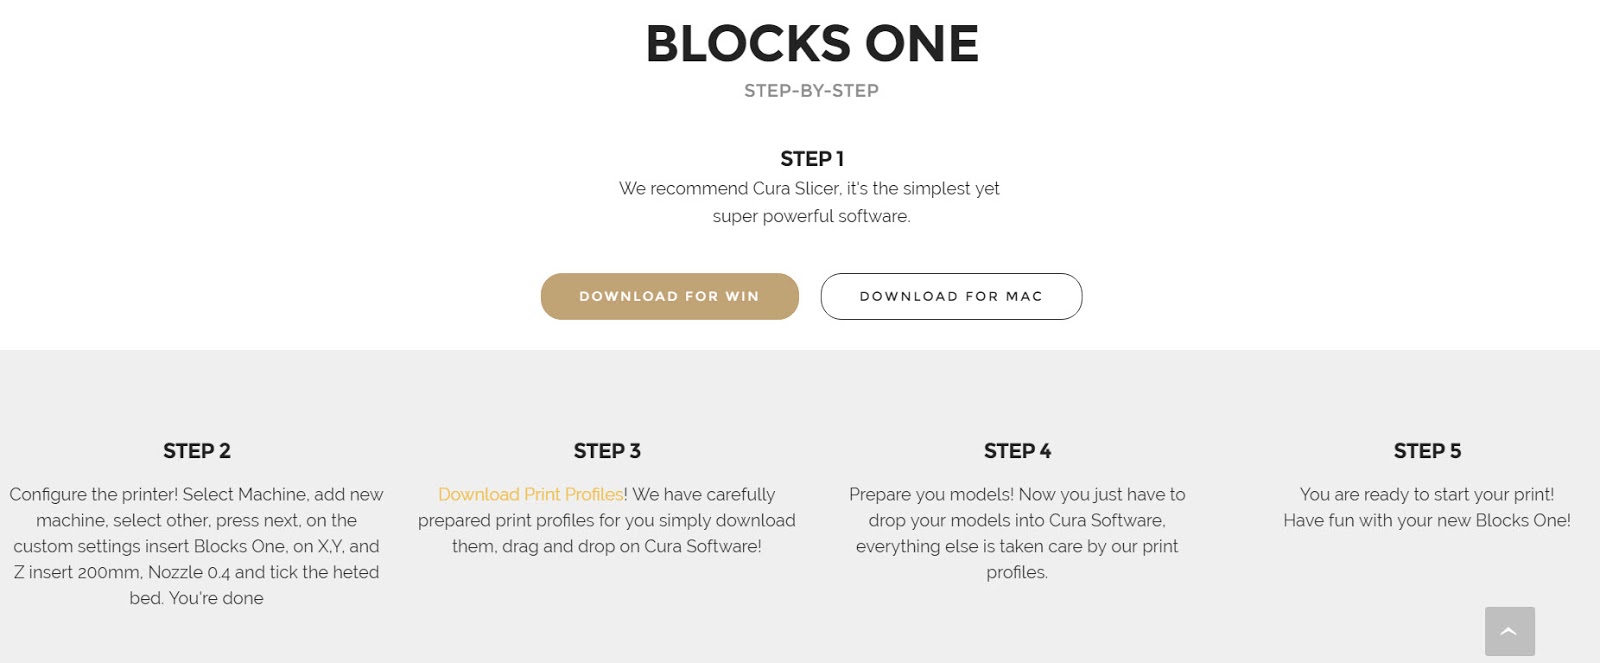Click the Download for Win button
1600x663 pixels.
coord(669,296)
